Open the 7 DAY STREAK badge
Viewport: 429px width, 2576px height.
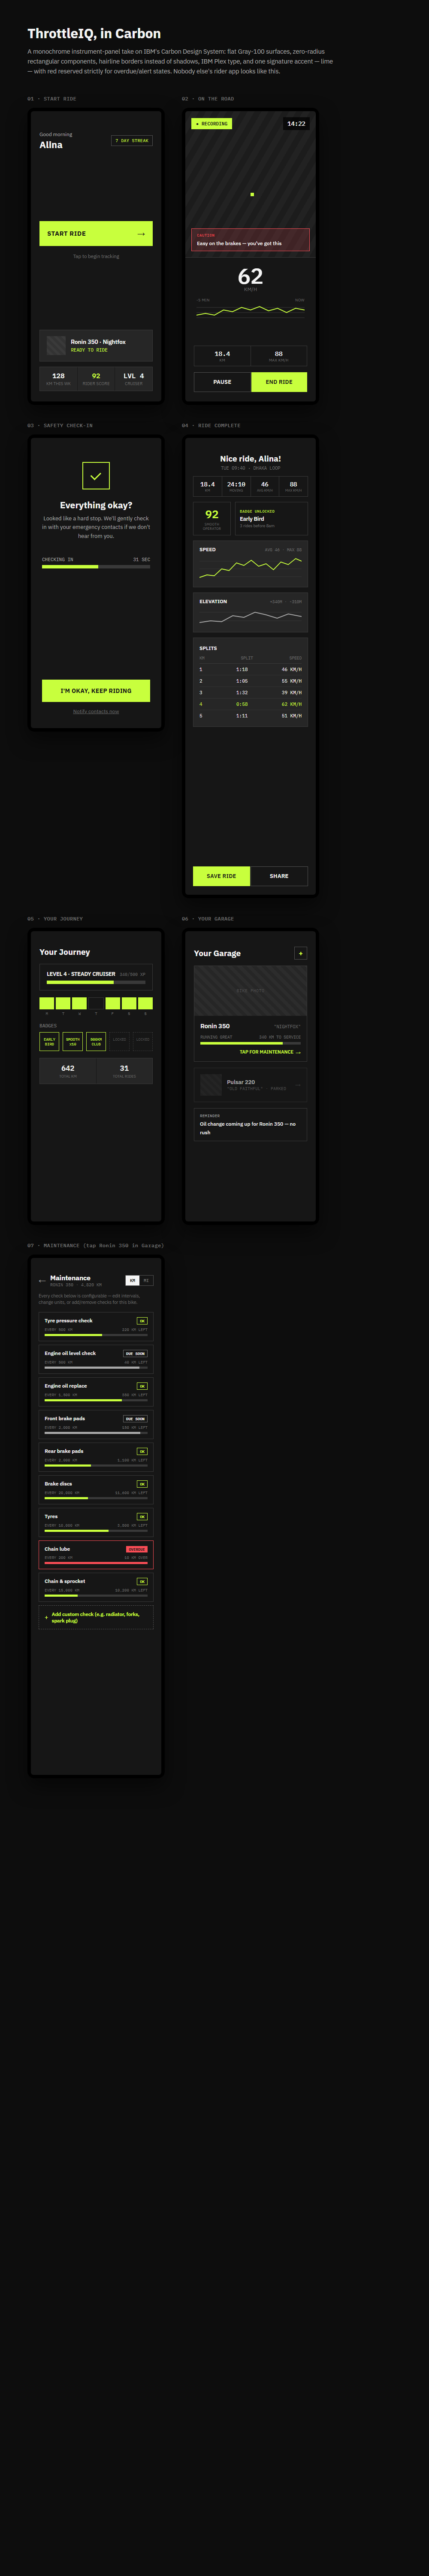[x=132, y=141]
